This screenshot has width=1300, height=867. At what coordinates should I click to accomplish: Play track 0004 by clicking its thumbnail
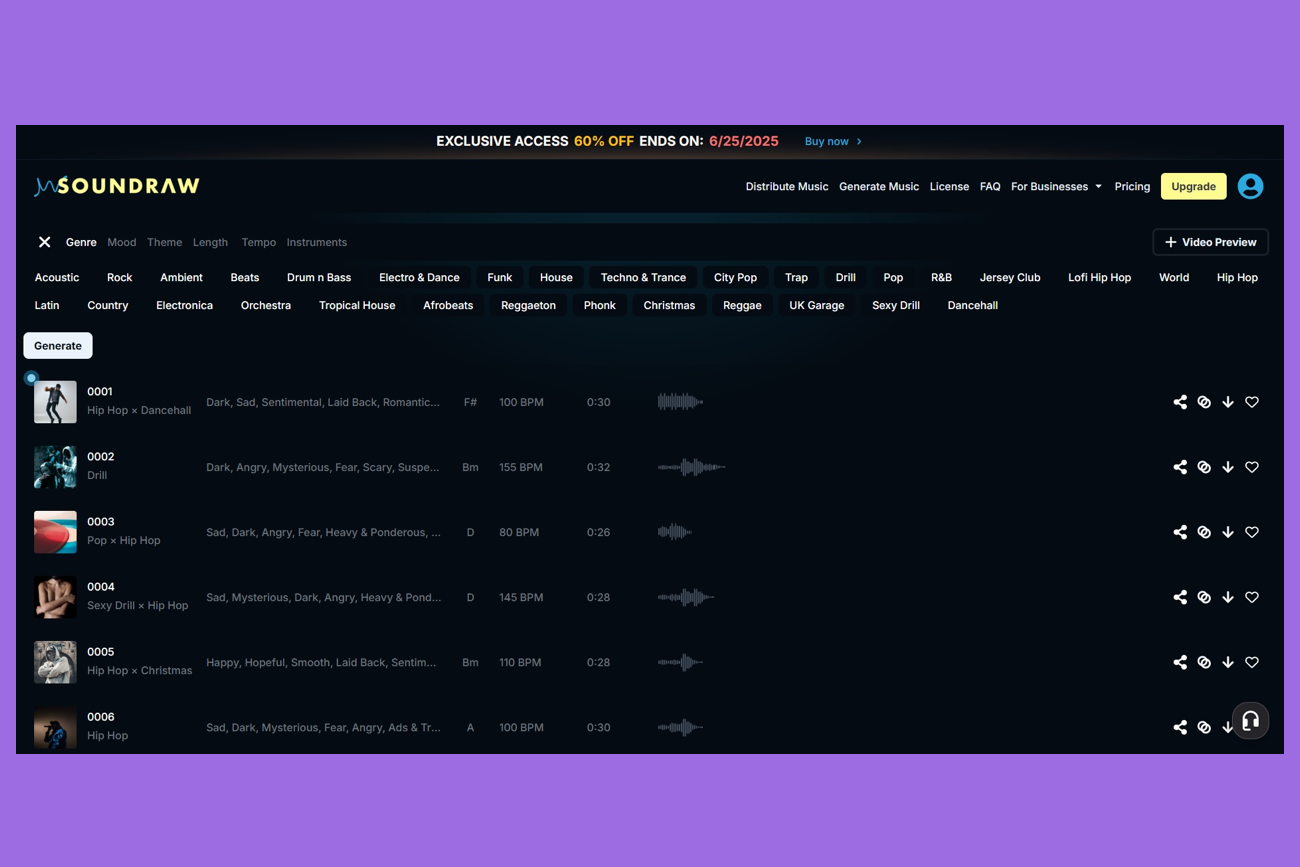(x=55, y=597)
